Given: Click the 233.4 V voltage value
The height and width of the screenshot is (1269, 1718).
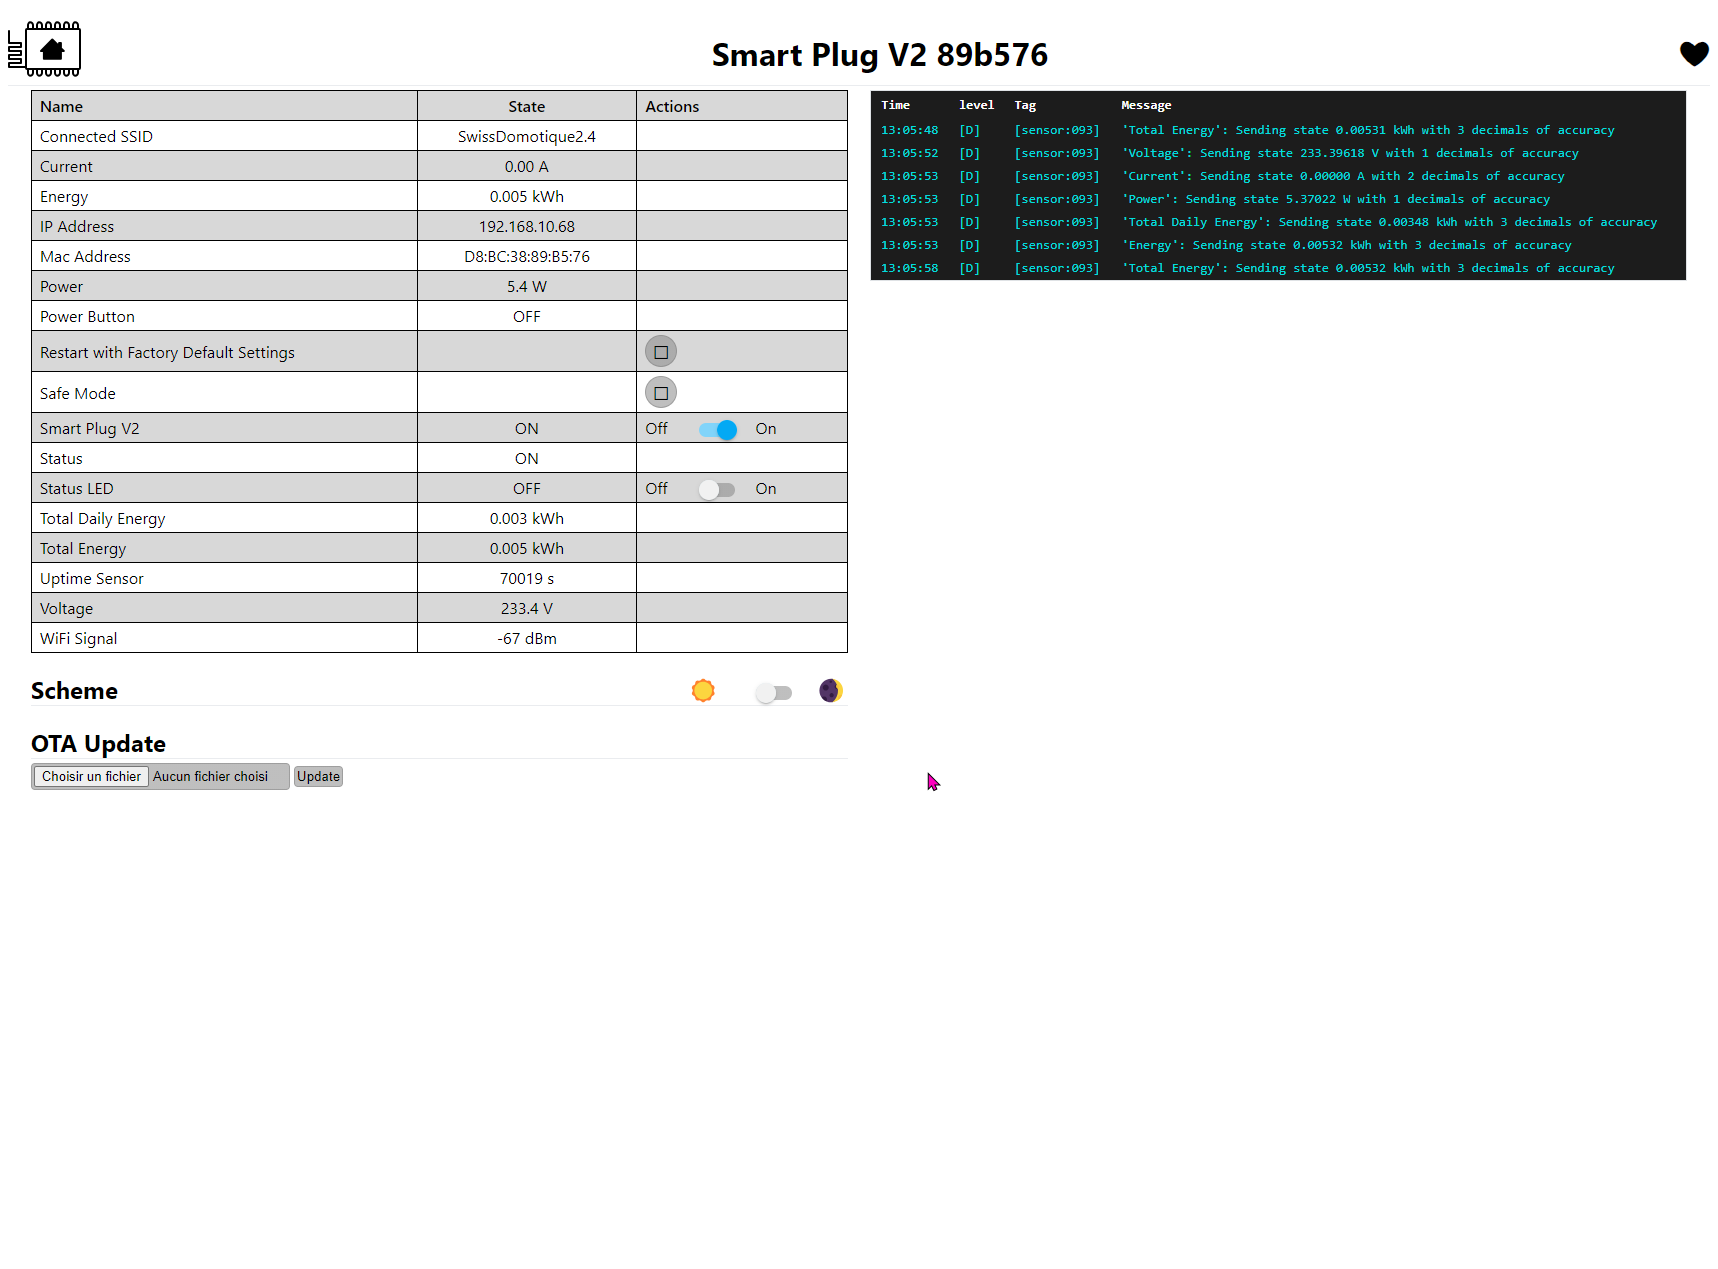Looking at the screenshot, I should [527, 609].
